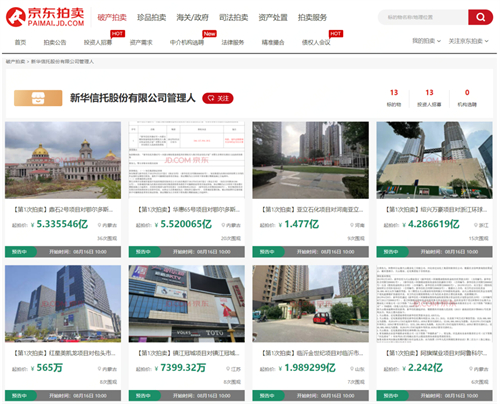Open the 司法拍卖 top tab

tap(233, 17)
